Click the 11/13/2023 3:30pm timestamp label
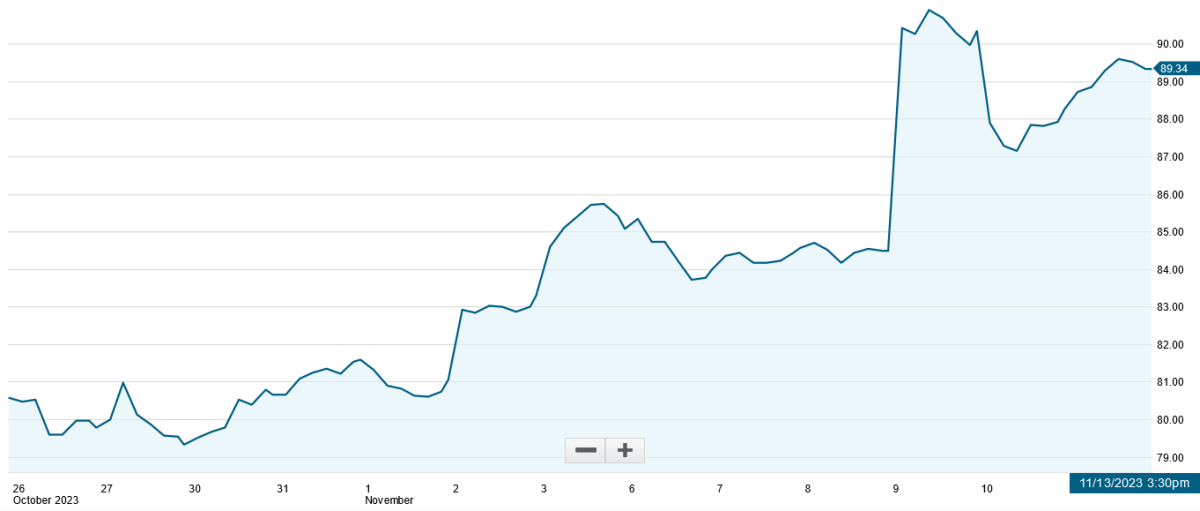 point(1134,483)
